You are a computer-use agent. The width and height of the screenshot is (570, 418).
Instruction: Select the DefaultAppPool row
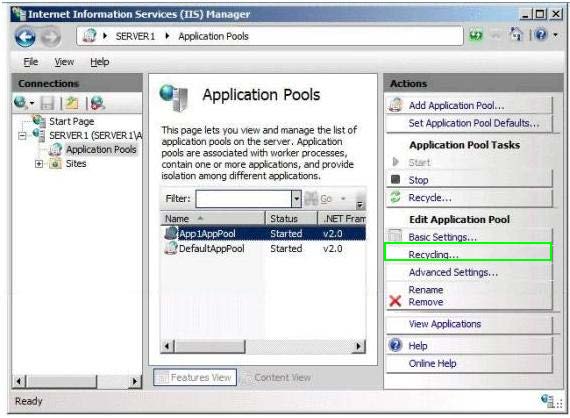(x=263, y=249)
